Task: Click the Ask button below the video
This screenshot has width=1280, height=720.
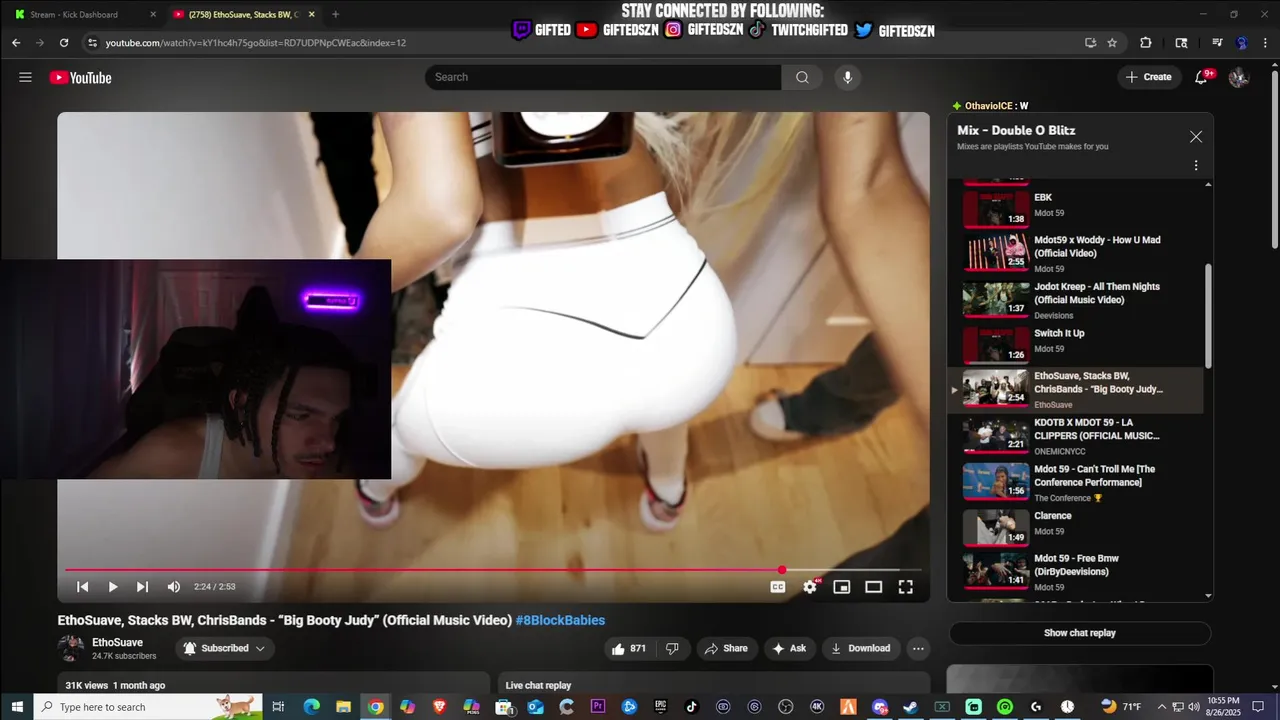Action: pos(790,648)
